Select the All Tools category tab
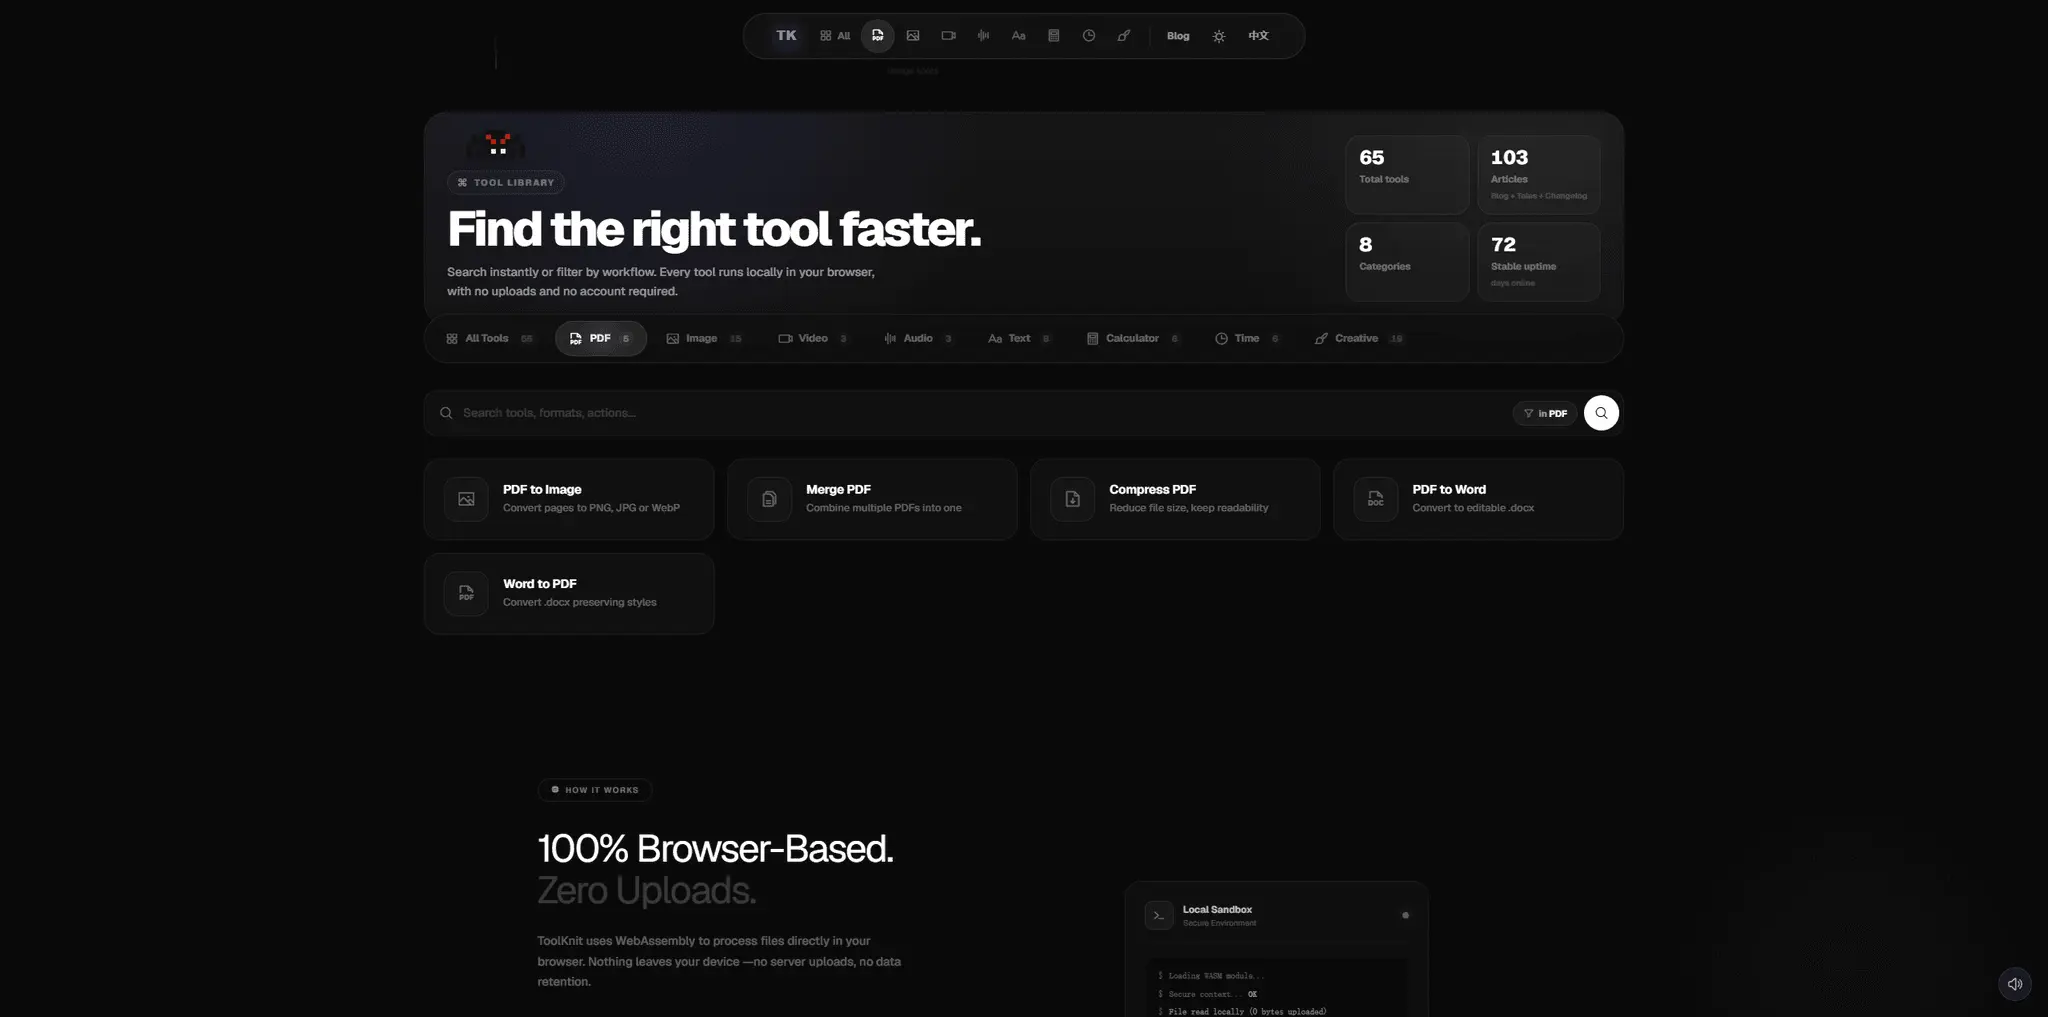 pyautogui.click(x=489, y=338)
